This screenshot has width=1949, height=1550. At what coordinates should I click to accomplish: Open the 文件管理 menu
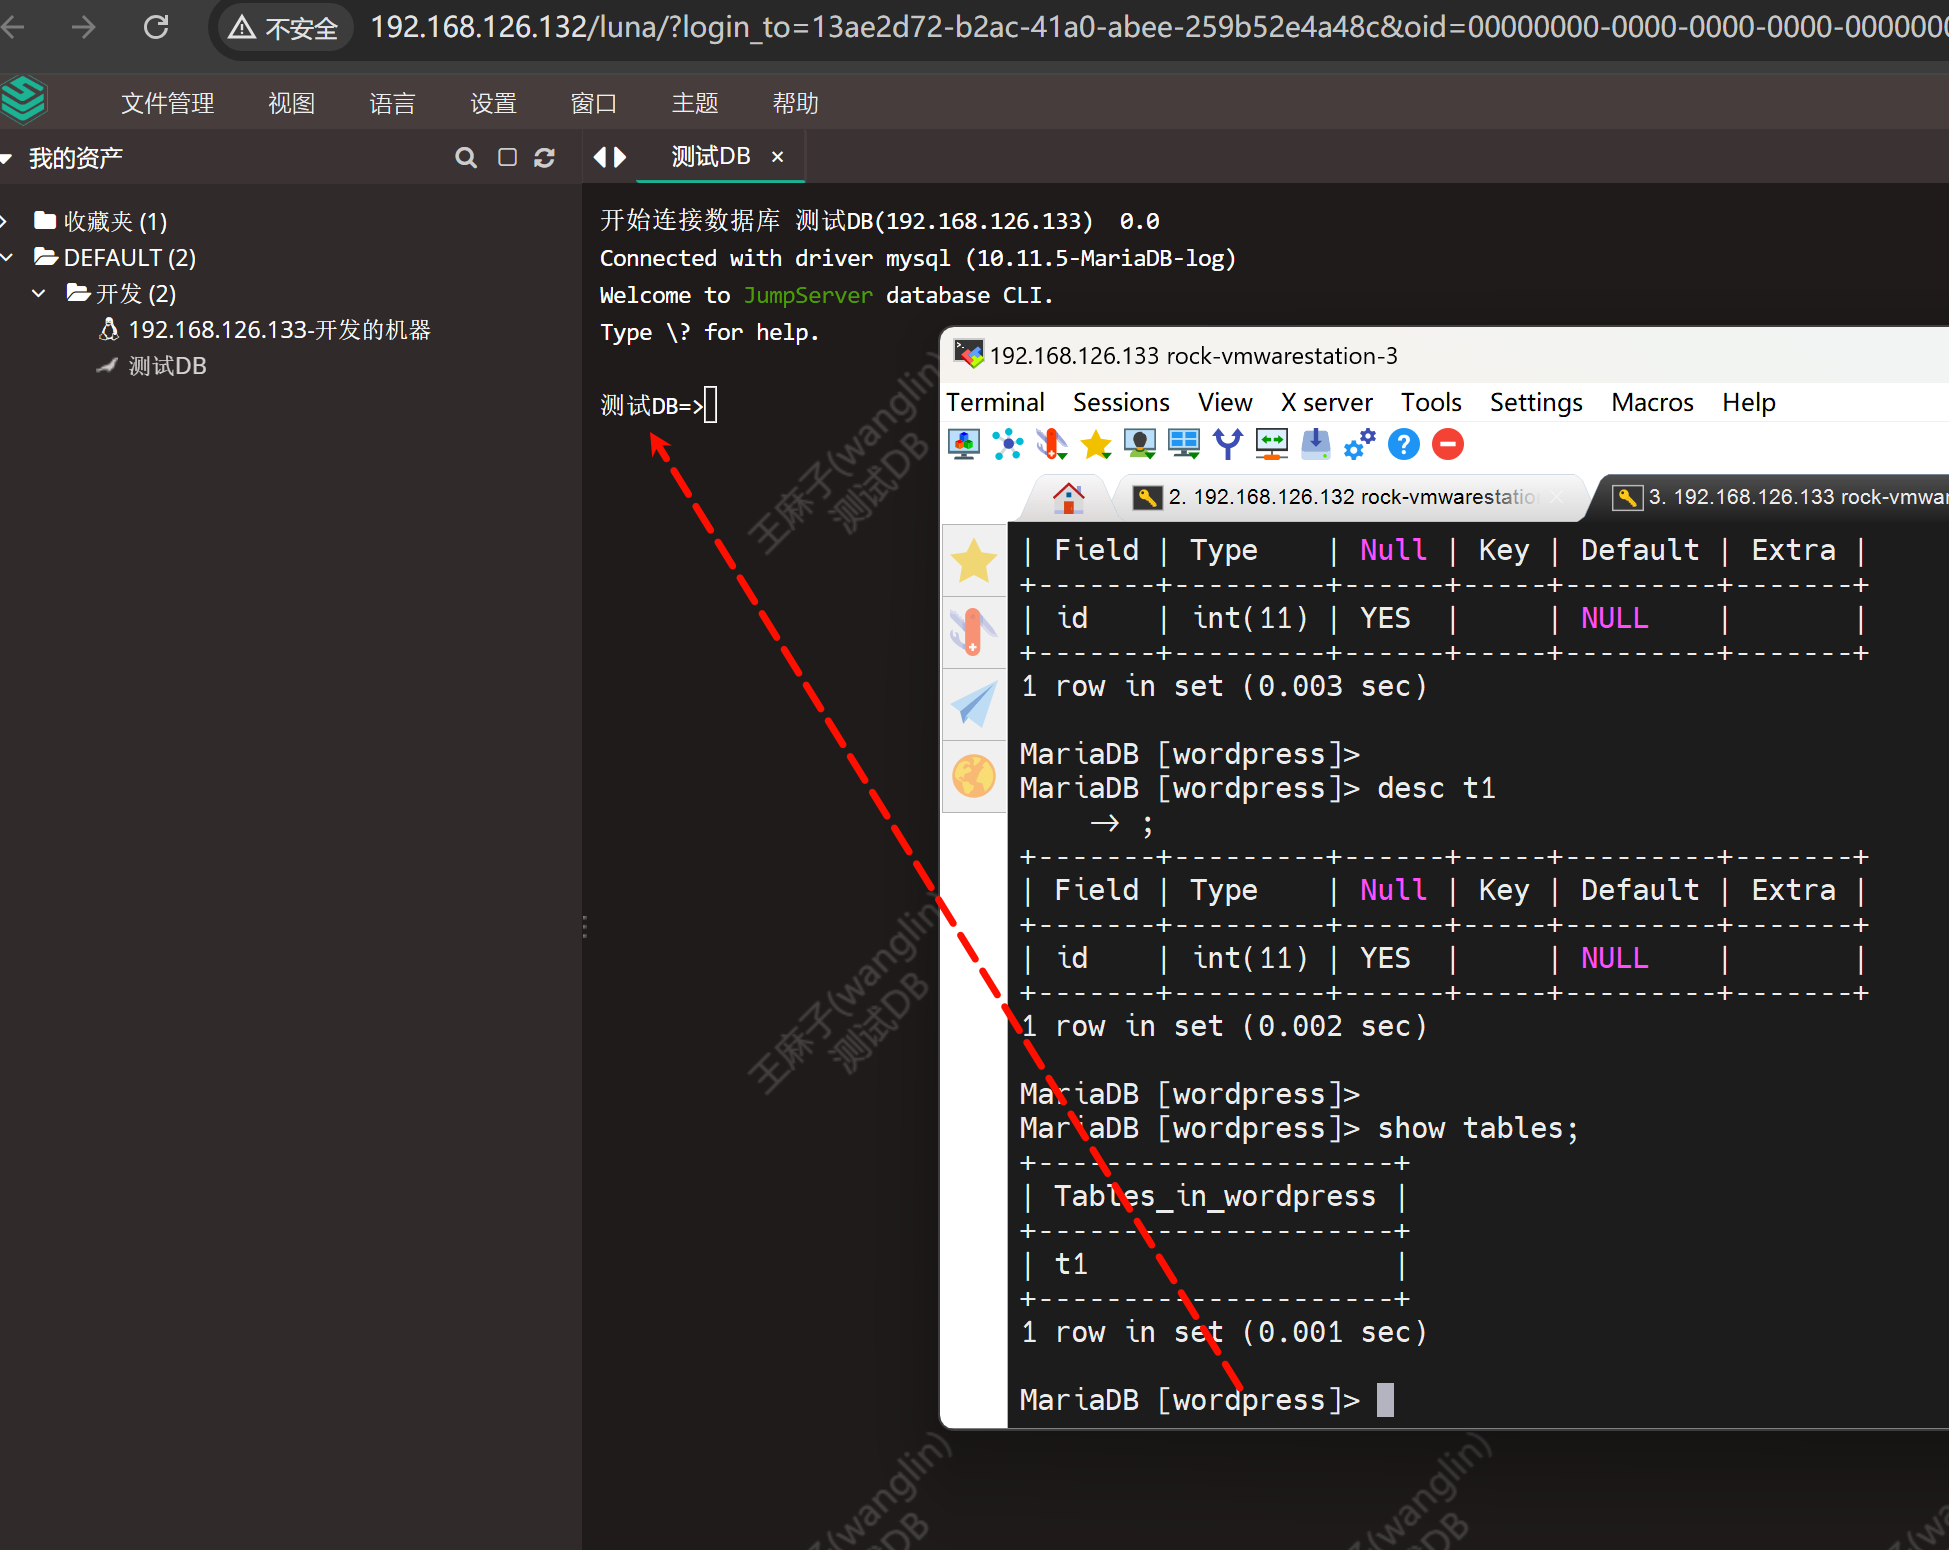click(x=167, y=103)
